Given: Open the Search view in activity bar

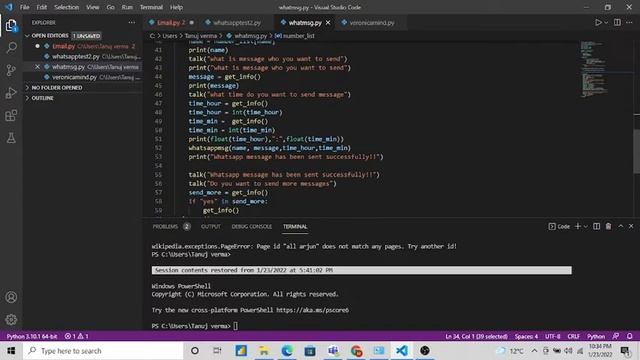Looking at the screenshot, I should pyautogui.click(x=11, y=48).
